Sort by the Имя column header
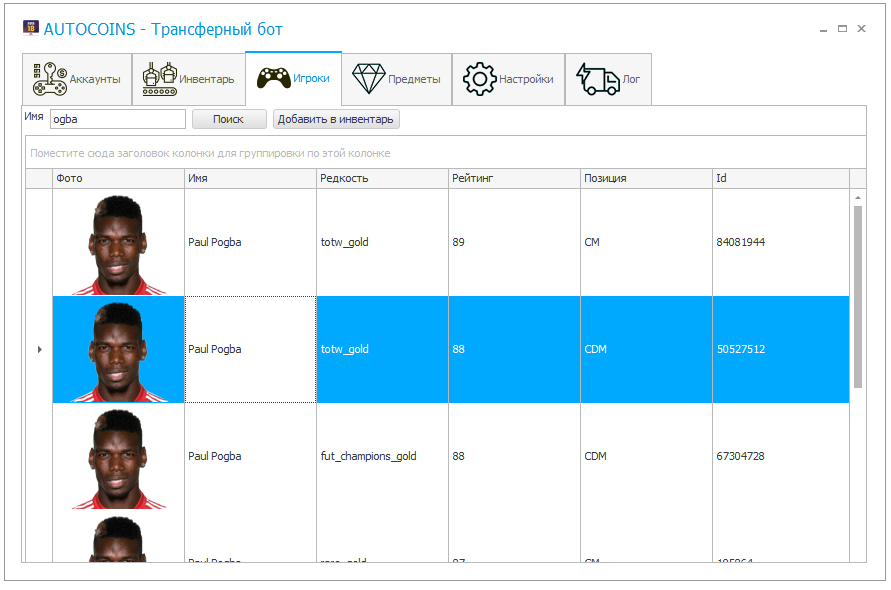The width and height of the screenshot is (891, 590). (x=251, y=178)
